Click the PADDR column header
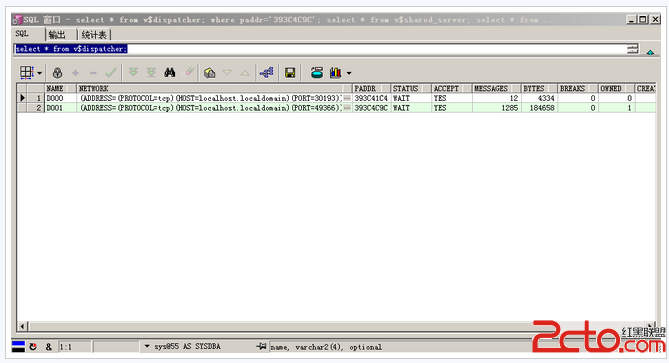669x363 pixels. tap(371, 88)
